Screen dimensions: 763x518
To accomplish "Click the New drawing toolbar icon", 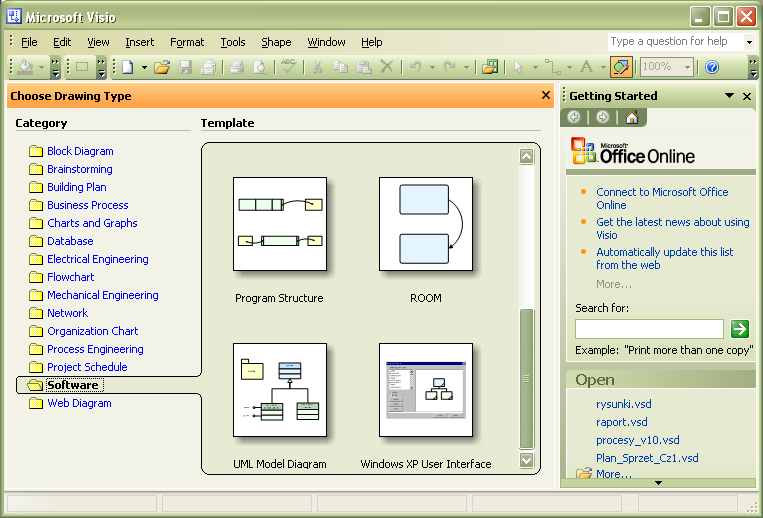I will 128,67.
